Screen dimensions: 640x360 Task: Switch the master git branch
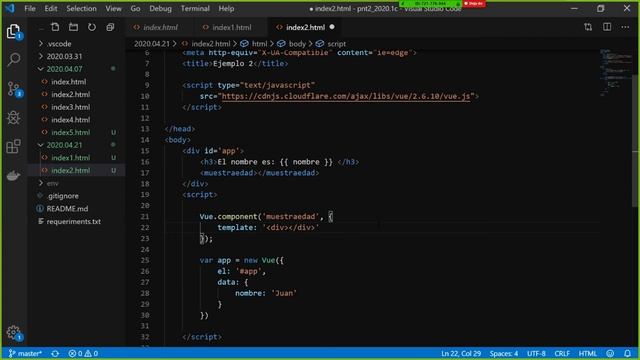(25, 353)
